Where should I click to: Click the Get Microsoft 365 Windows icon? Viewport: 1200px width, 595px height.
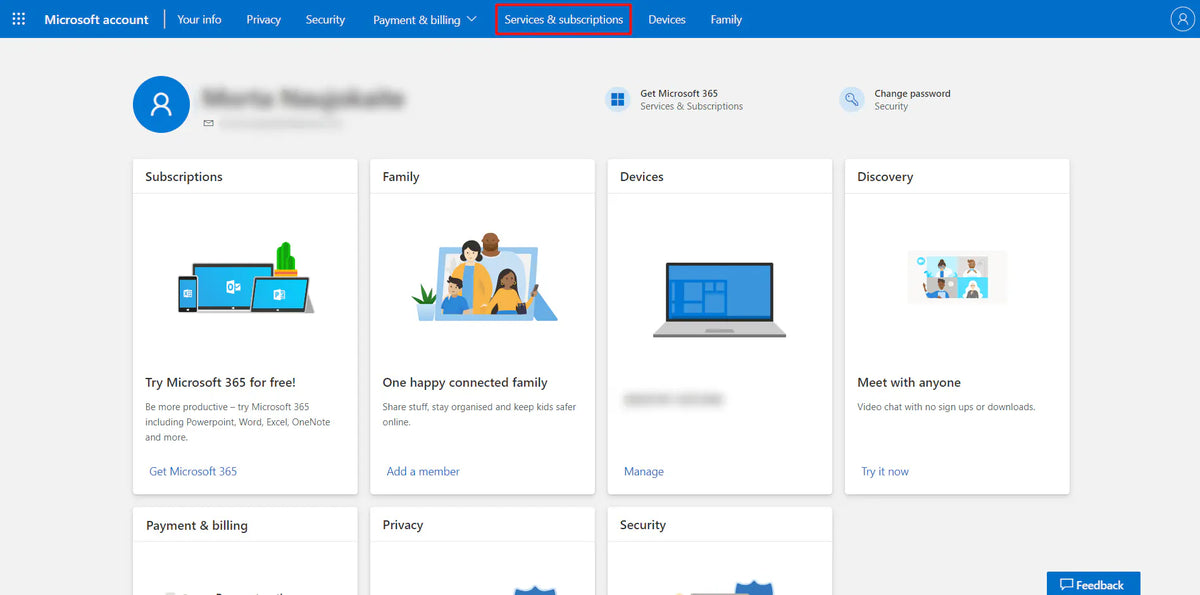pos(618,99)
